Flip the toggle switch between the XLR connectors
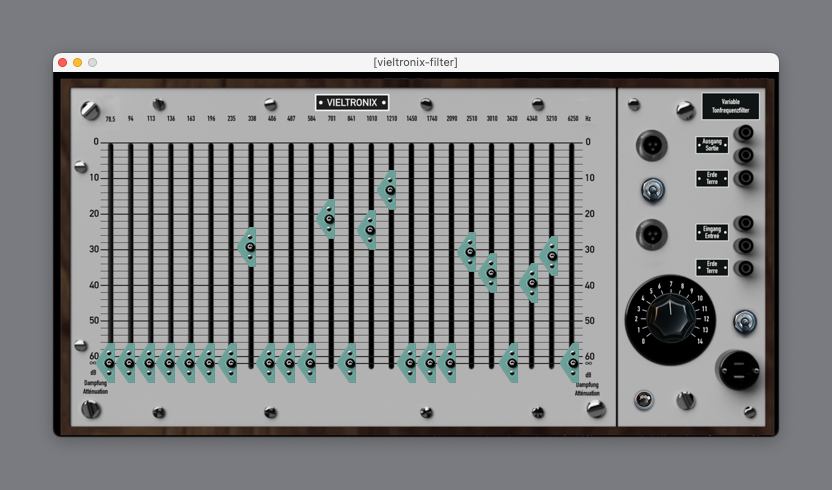The image size is (832, 490). point(651,189)
